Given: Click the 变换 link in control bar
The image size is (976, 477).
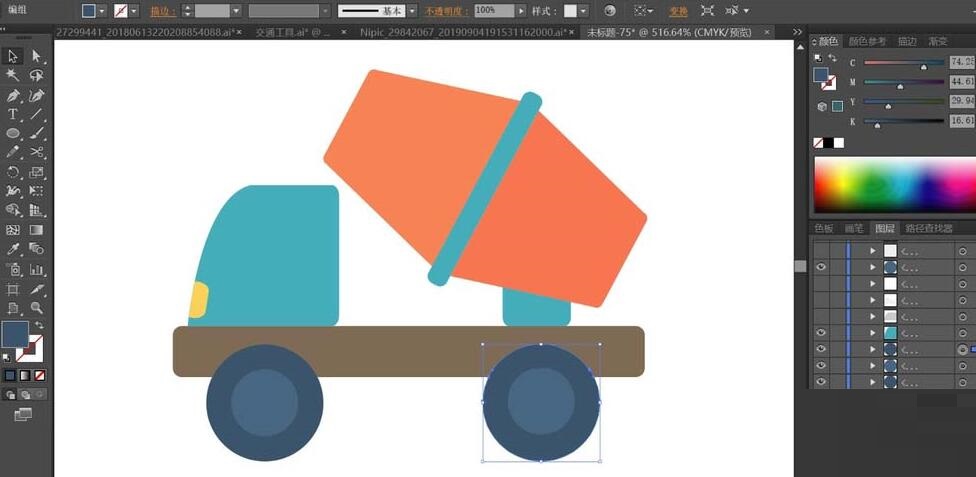Looking at the screenshot, I should [678, 10].
